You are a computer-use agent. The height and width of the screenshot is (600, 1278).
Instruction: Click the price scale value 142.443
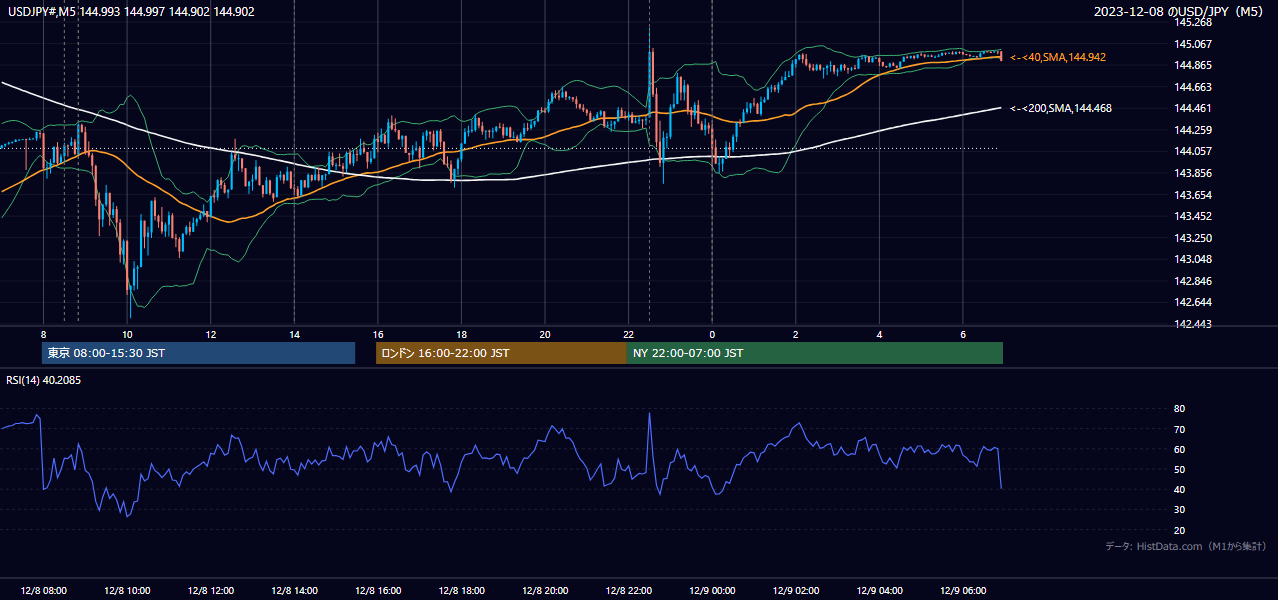pyautogui.click(x=1193, y=324)
